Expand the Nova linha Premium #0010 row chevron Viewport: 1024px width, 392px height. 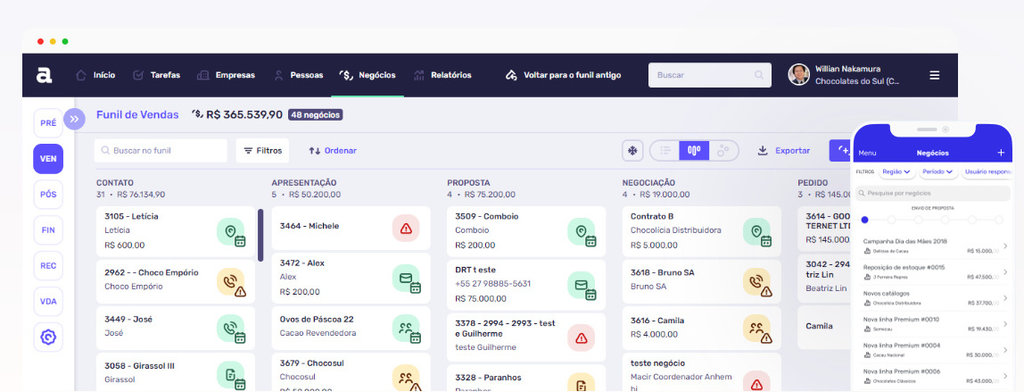1005,325
